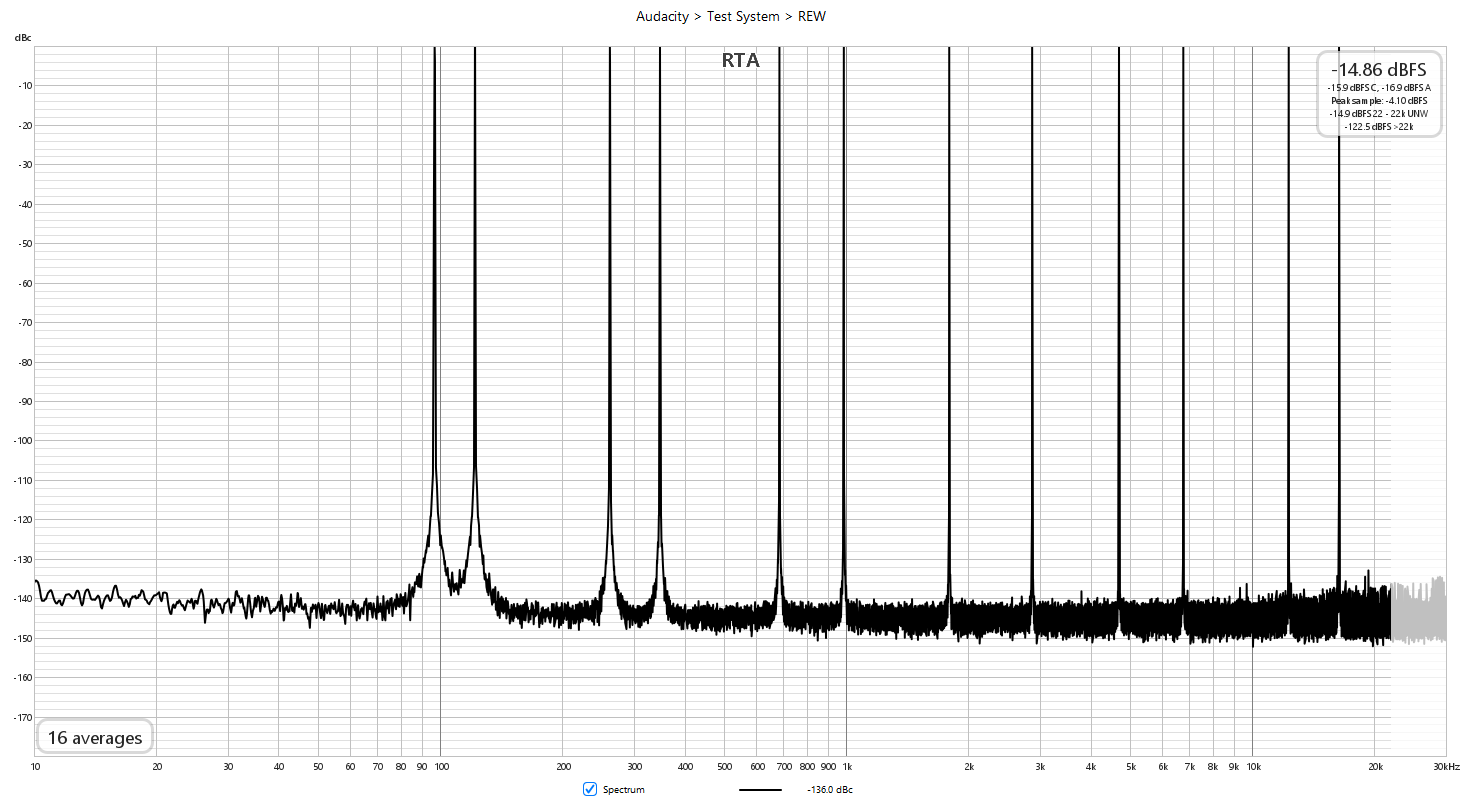Click the black Spectrum trace line sample
The image size is (1463, 800).
point(760,790)
